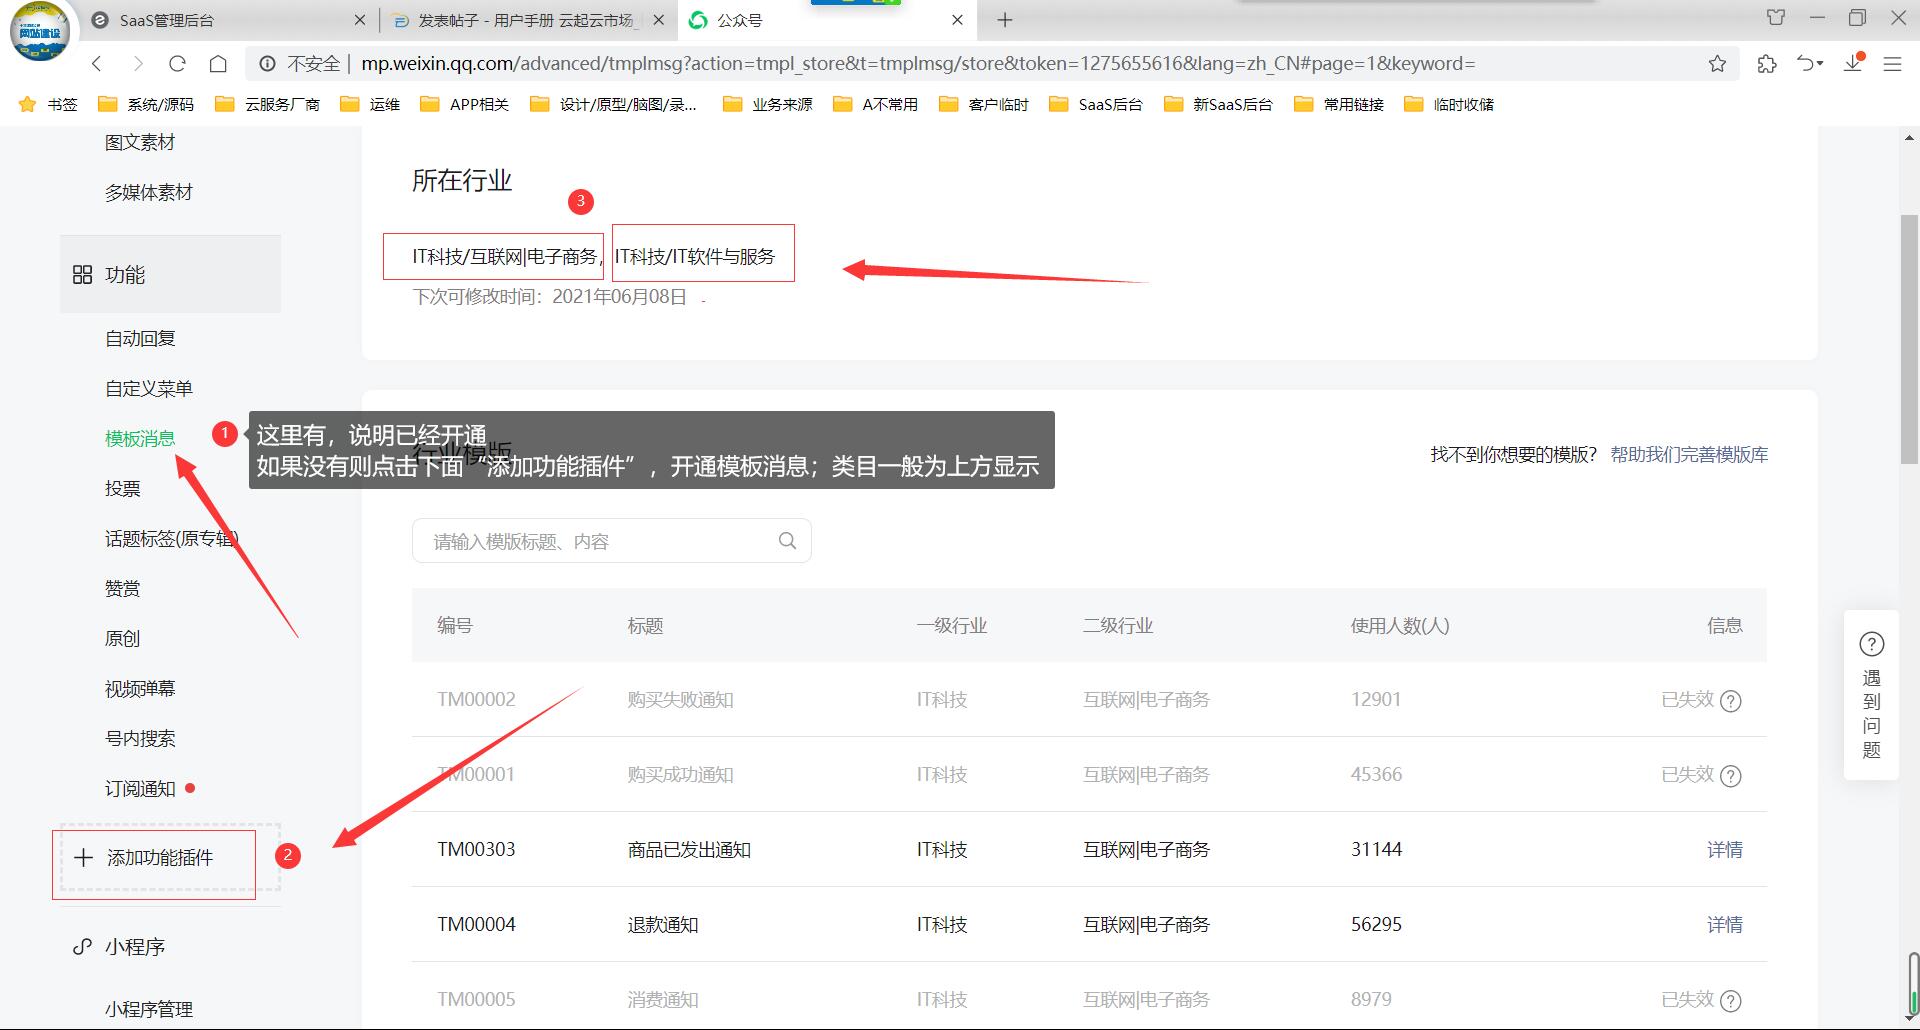
Task: Click the help icon in TM00005 row
Action: coord(1730,1001)
